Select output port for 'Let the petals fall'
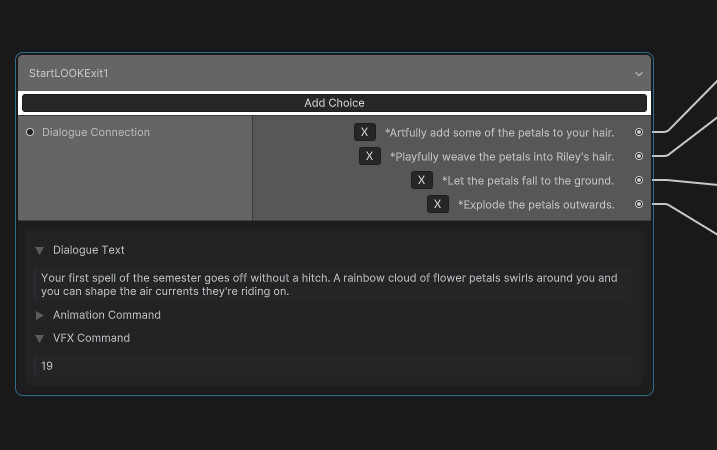The image size is (717, 450). coord(639,180)
